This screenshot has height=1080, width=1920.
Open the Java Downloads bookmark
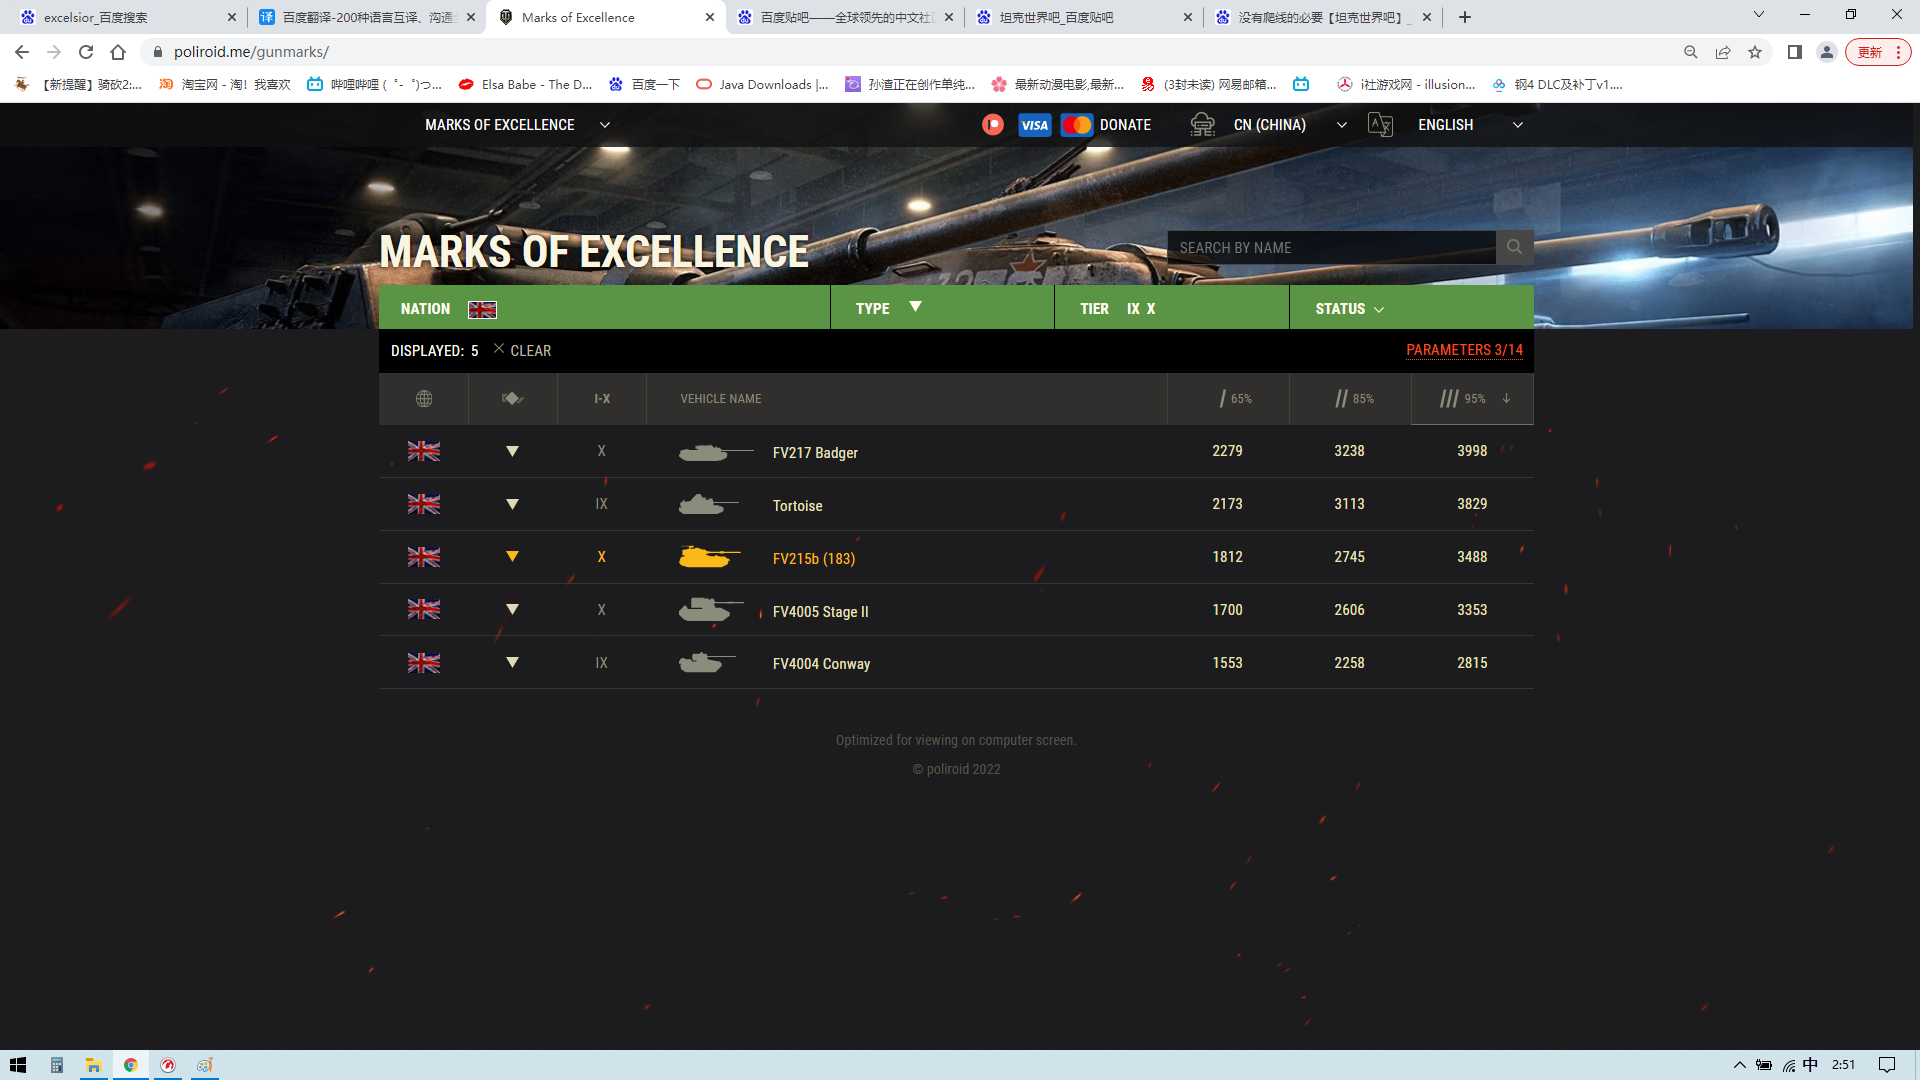click(762, 84)
